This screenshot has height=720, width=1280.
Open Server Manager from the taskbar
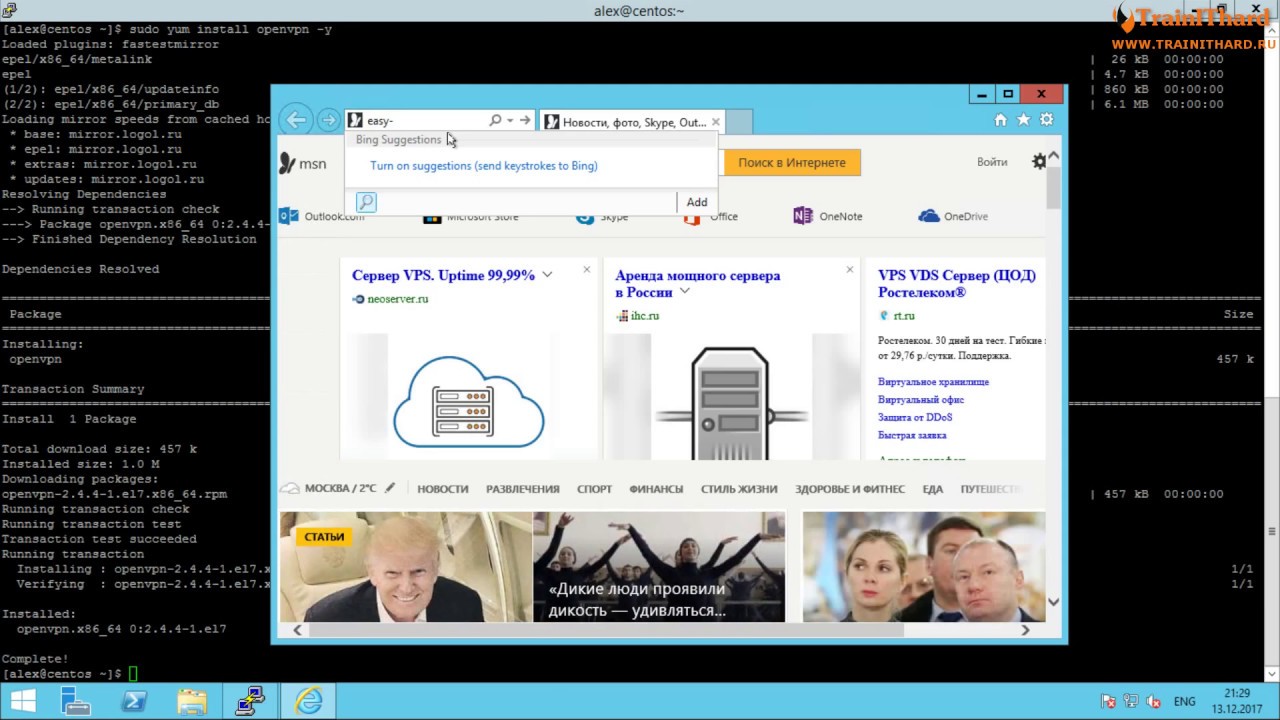coord(76,701)
